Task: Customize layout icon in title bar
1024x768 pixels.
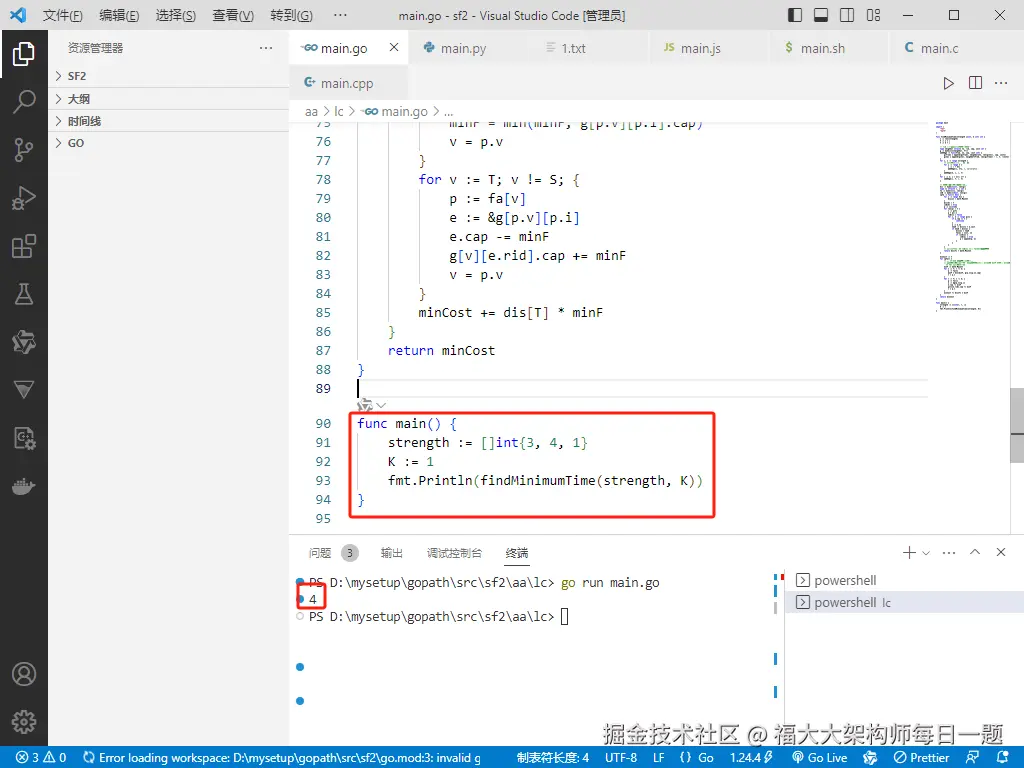Action: coord(873,15)
